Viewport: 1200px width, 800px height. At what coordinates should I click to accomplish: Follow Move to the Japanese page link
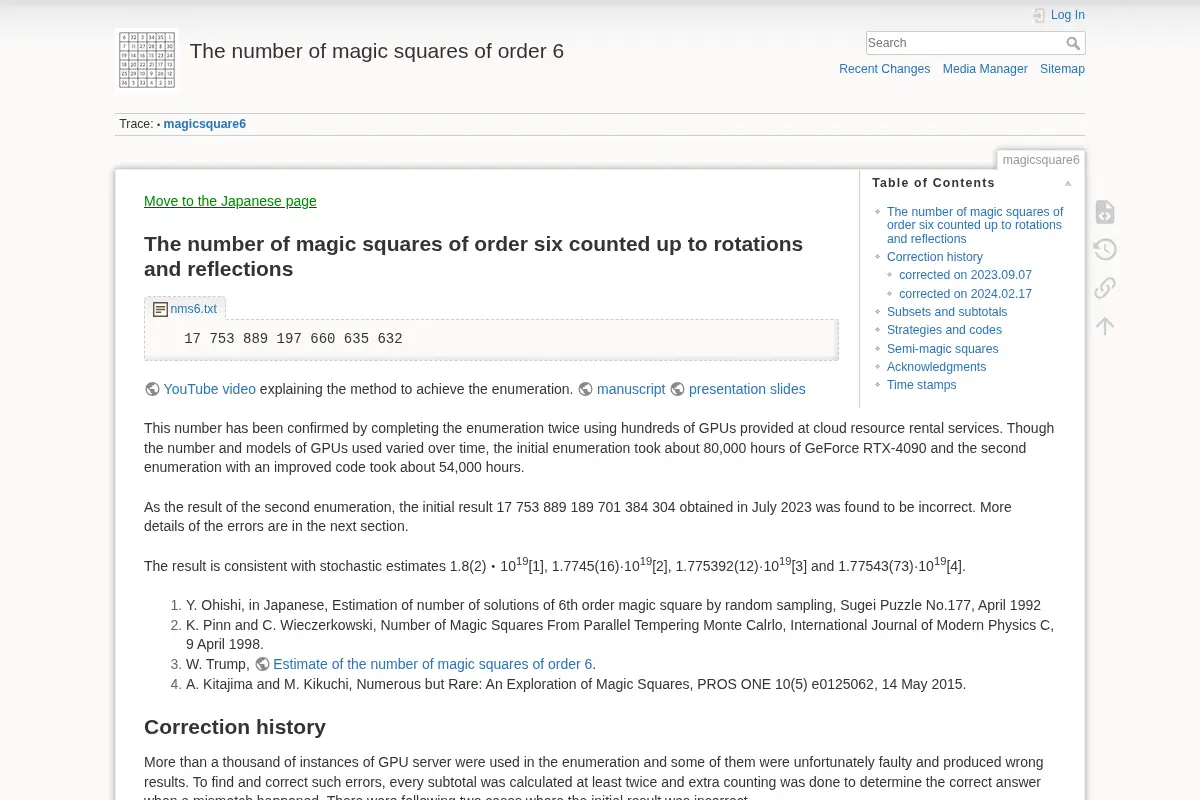230,201
